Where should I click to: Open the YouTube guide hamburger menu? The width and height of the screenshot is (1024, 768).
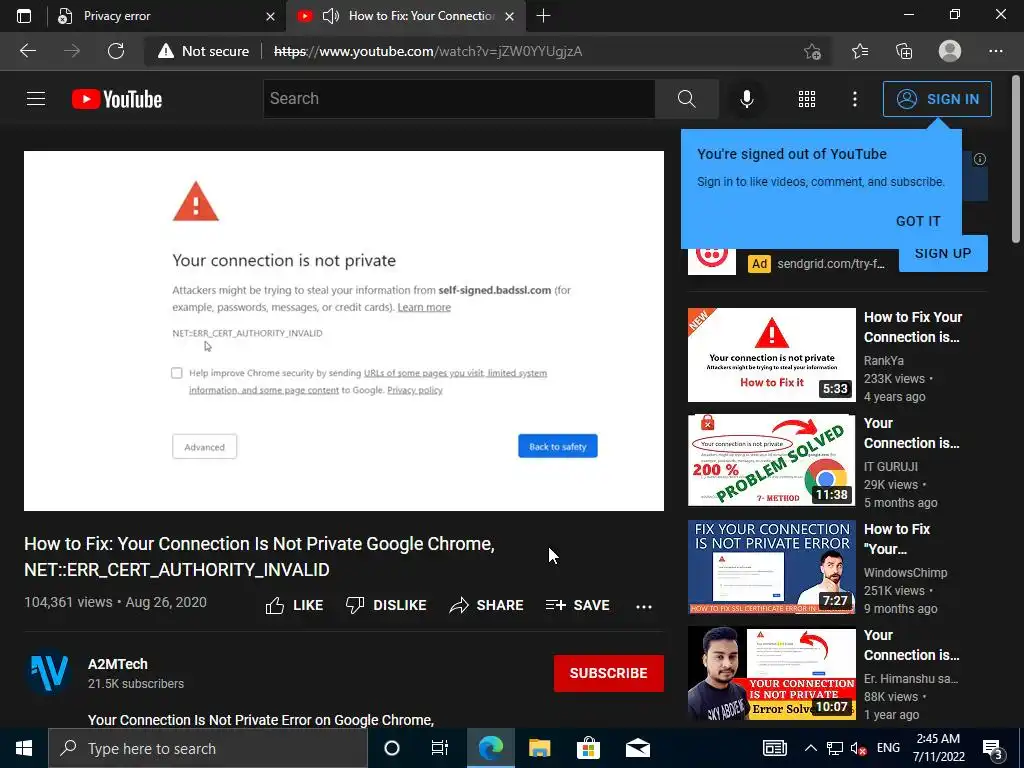pyautogui.click(x=36, y=99)
